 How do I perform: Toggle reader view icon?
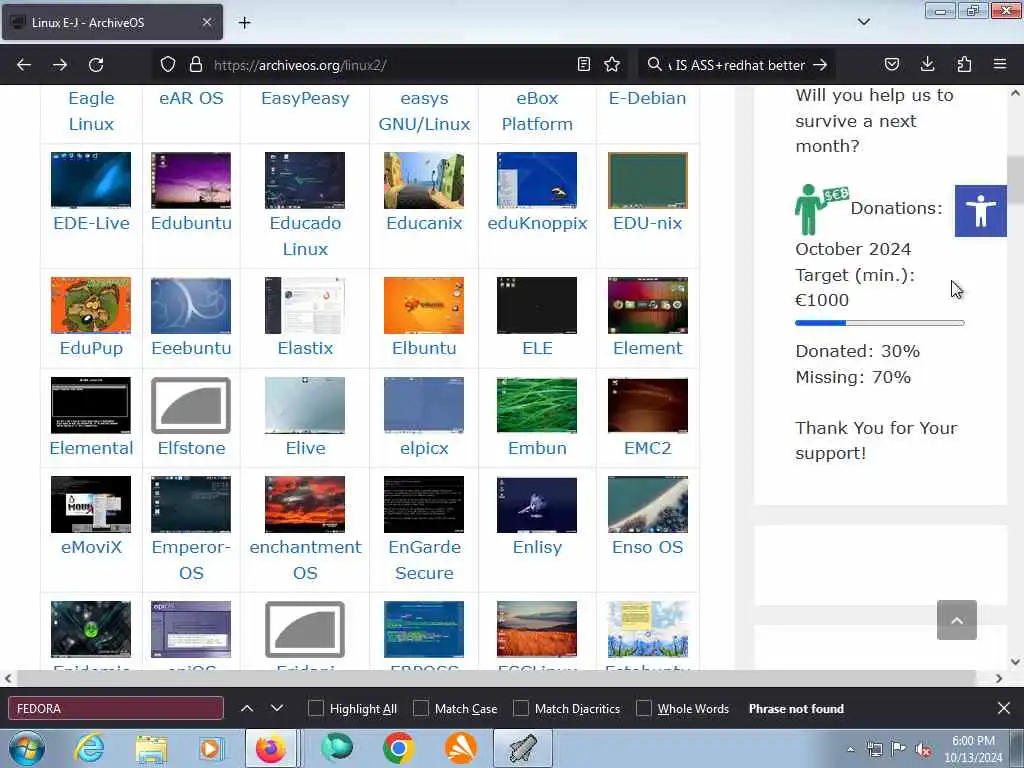(584, 65)
